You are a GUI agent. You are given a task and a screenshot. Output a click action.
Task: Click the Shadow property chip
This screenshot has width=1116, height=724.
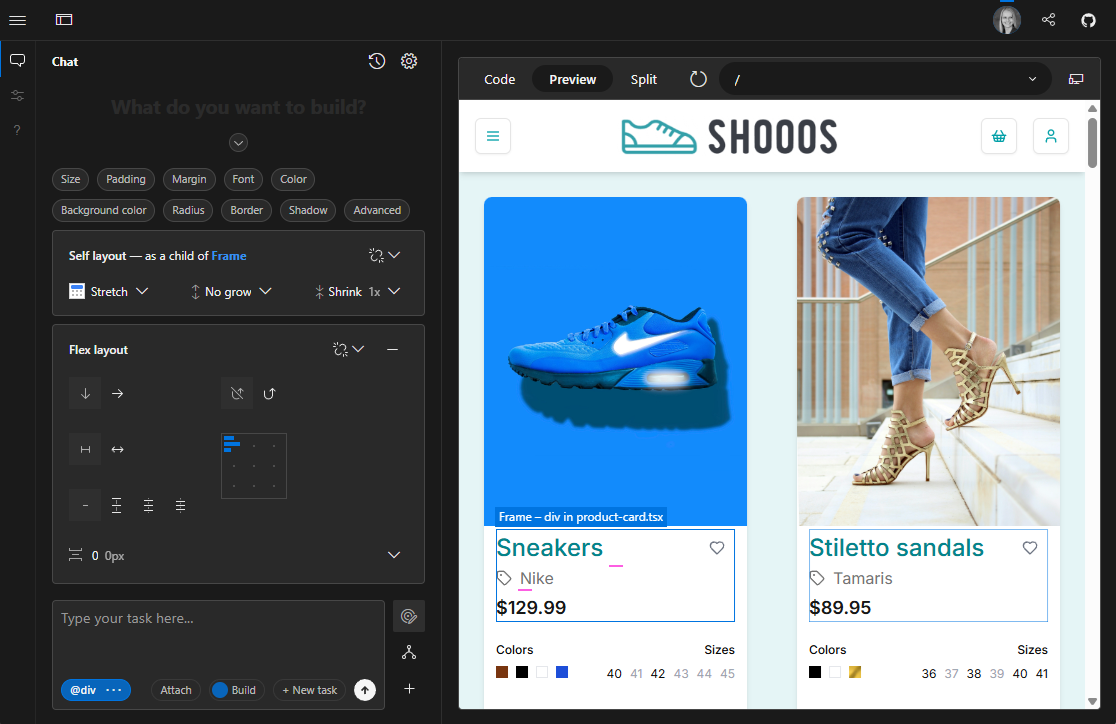[308, 210]
